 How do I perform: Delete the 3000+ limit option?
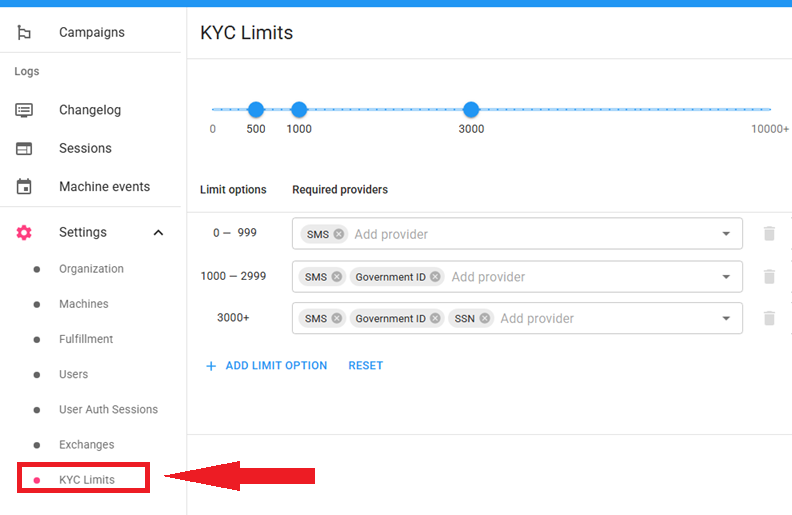[769, 319]
